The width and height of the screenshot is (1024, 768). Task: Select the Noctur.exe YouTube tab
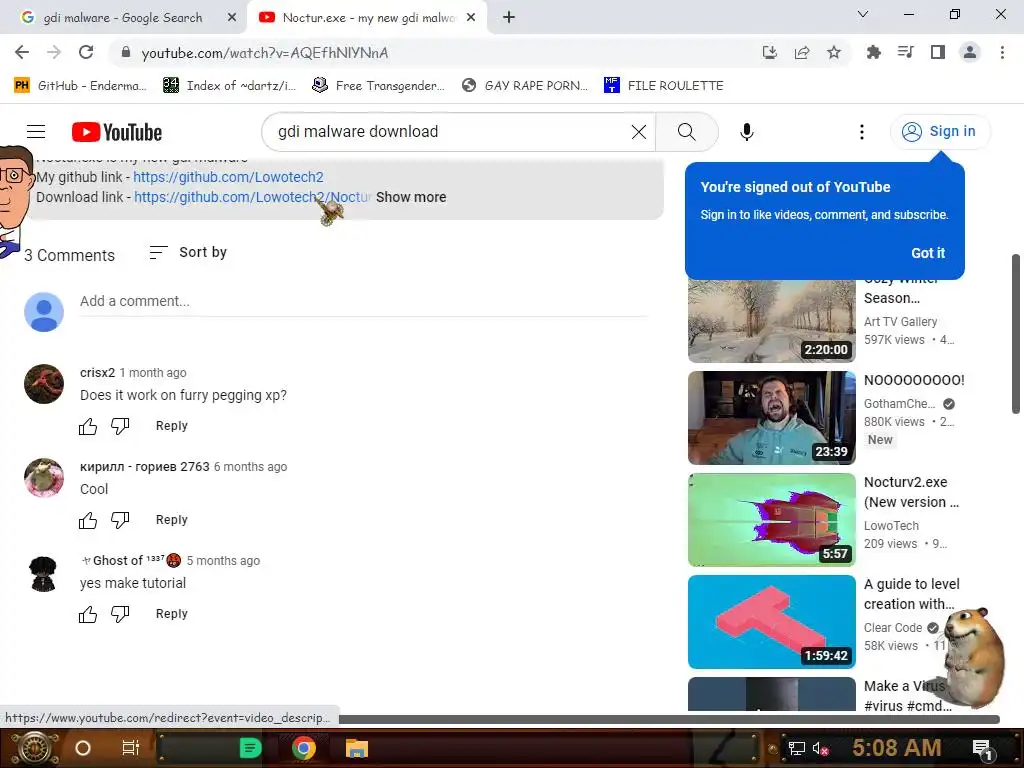[368, 18]
